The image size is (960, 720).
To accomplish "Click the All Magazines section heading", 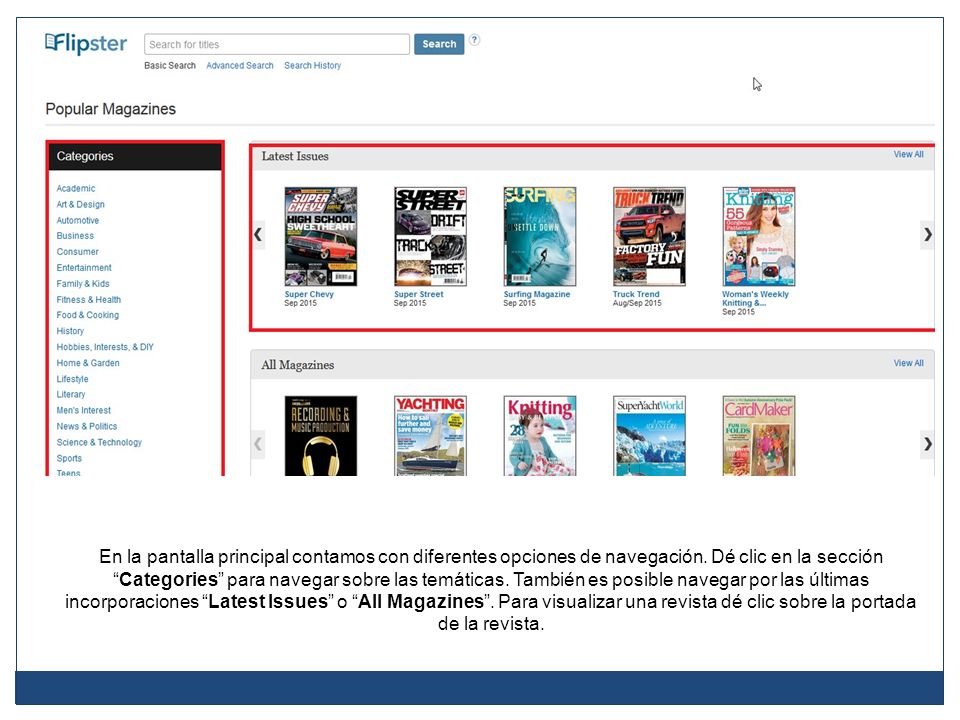I will (298, 365).
